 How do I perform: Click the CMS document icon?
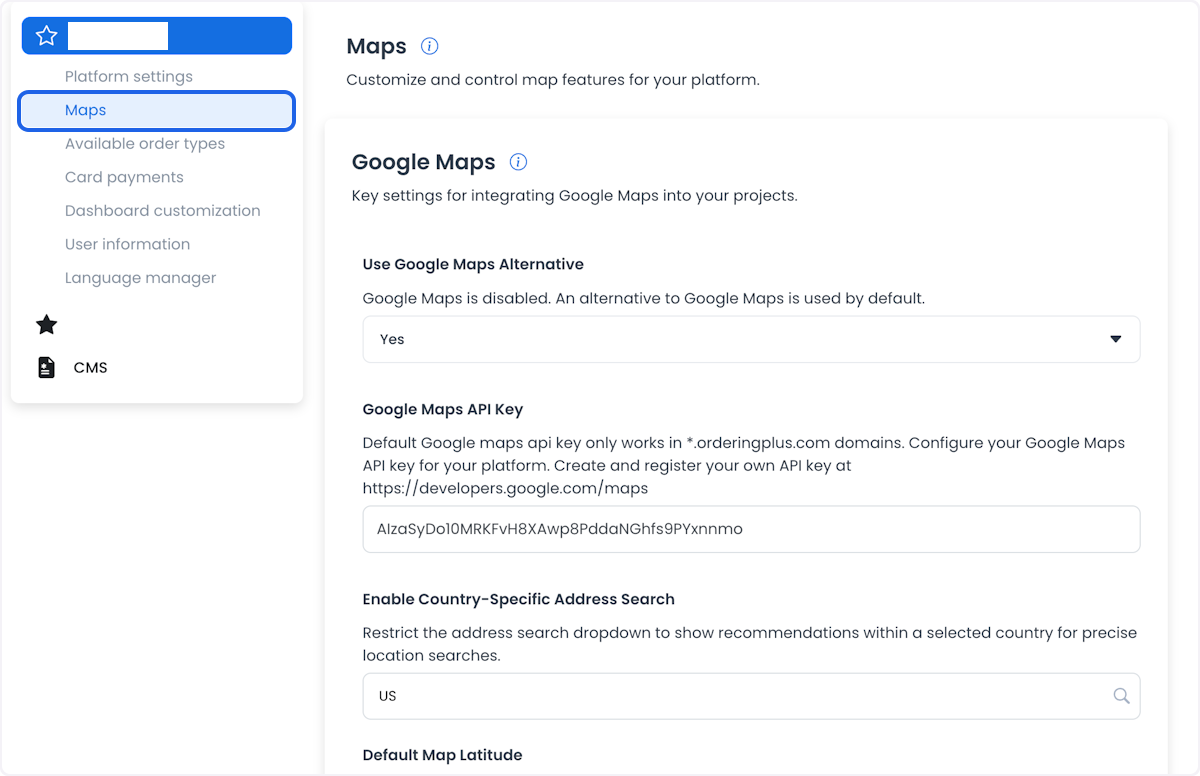[x=46, y=368]
